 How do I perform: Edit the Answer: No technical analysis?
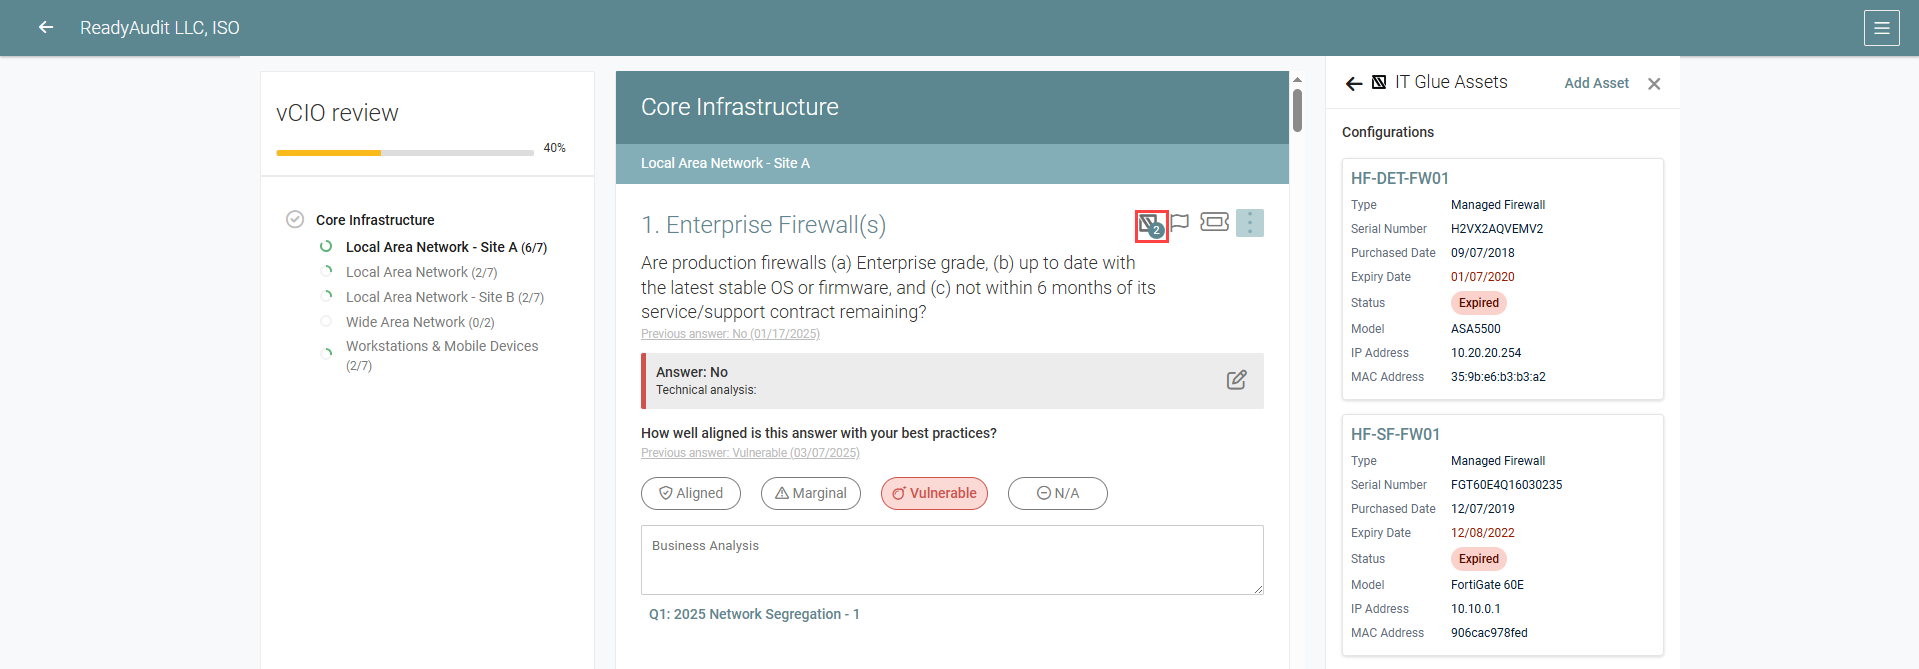[x=1237, y=380]
